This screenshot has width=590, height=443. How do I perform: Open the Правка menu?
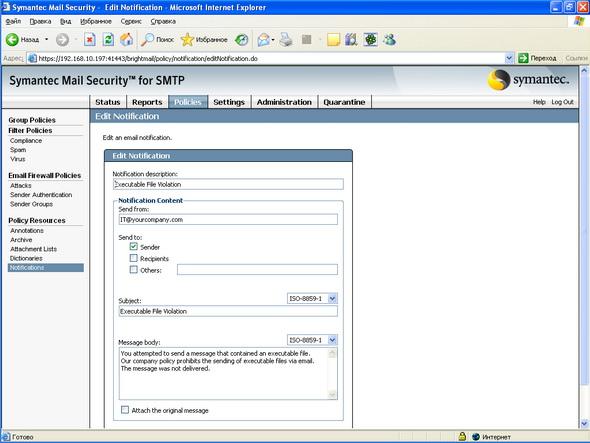tap(40, 21)
